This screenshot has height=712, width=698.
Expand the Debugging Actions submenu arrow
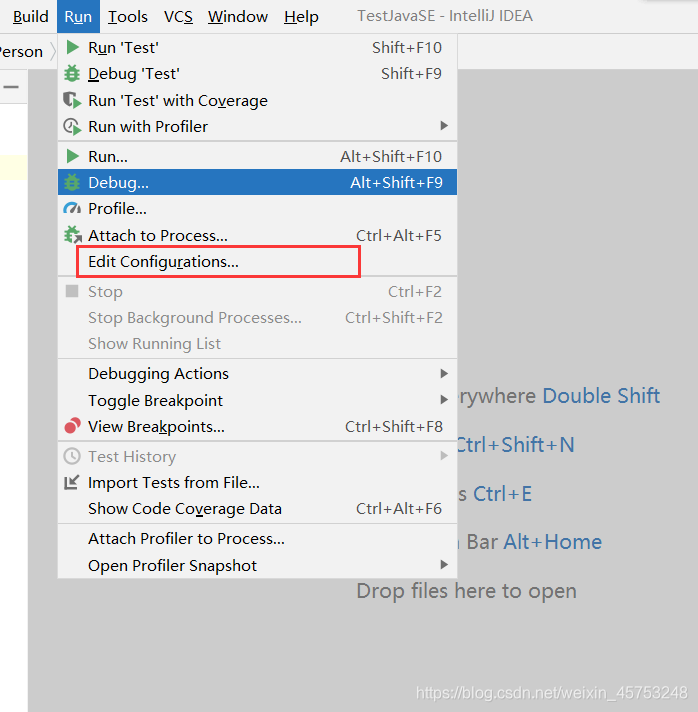(444, 373)
